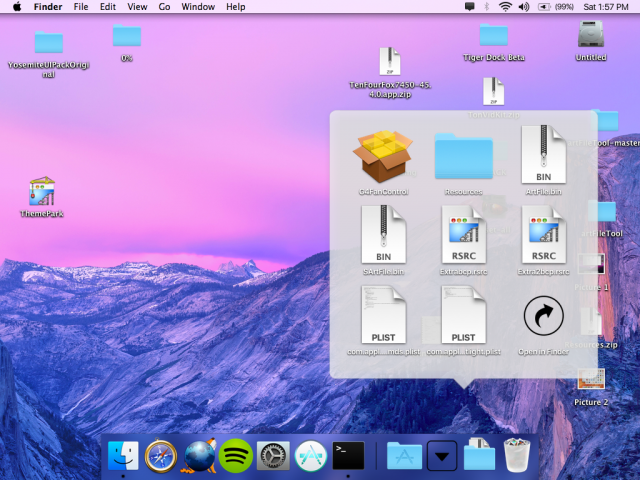Screen dimensions: 640x480
Task: Launch Terminal from the Dock
Action: click(x=348, y=456)
